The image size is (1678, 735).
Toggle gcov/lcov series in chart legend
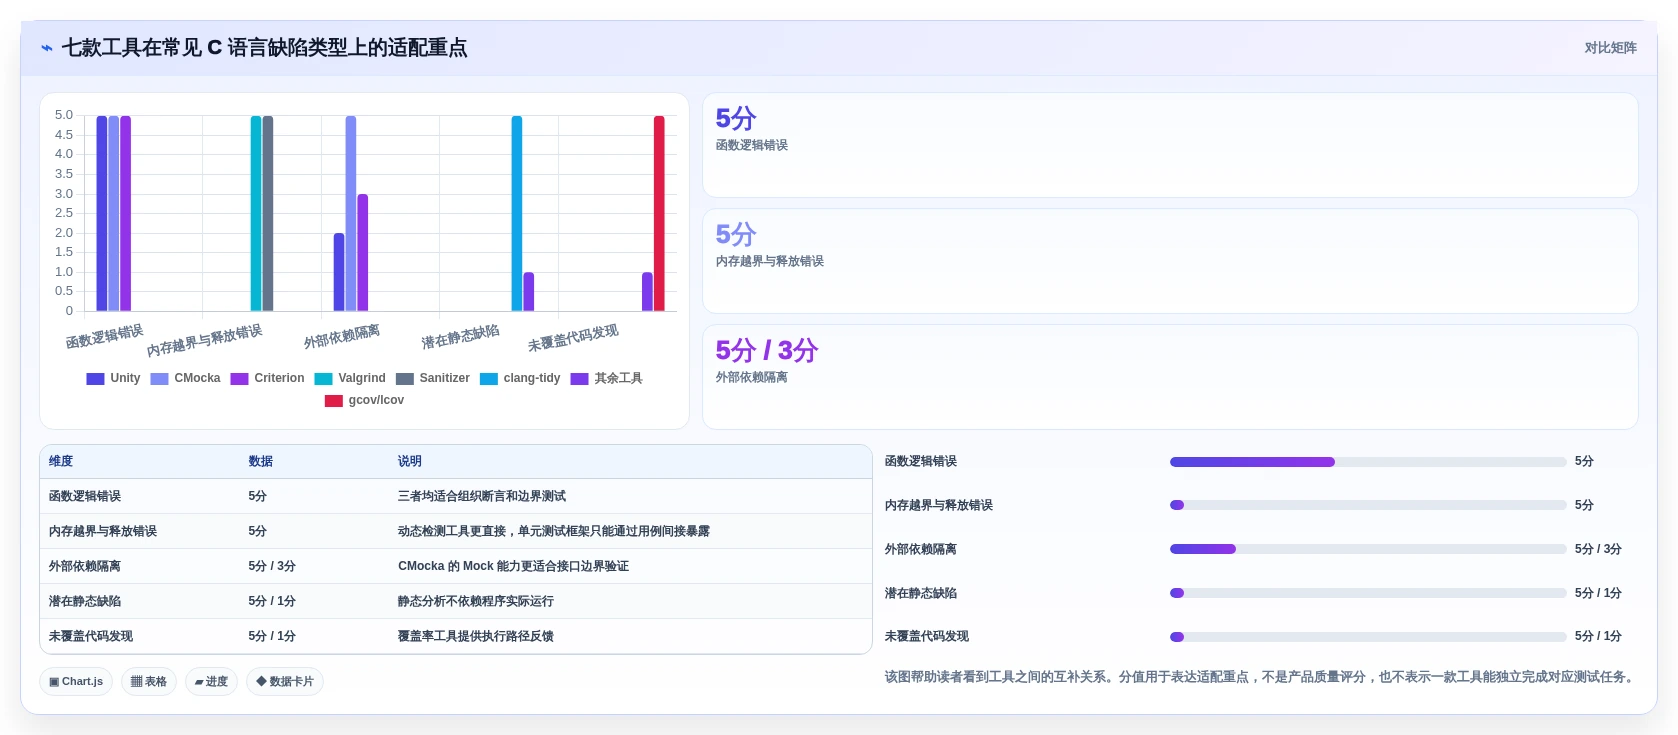coord(364,401)
